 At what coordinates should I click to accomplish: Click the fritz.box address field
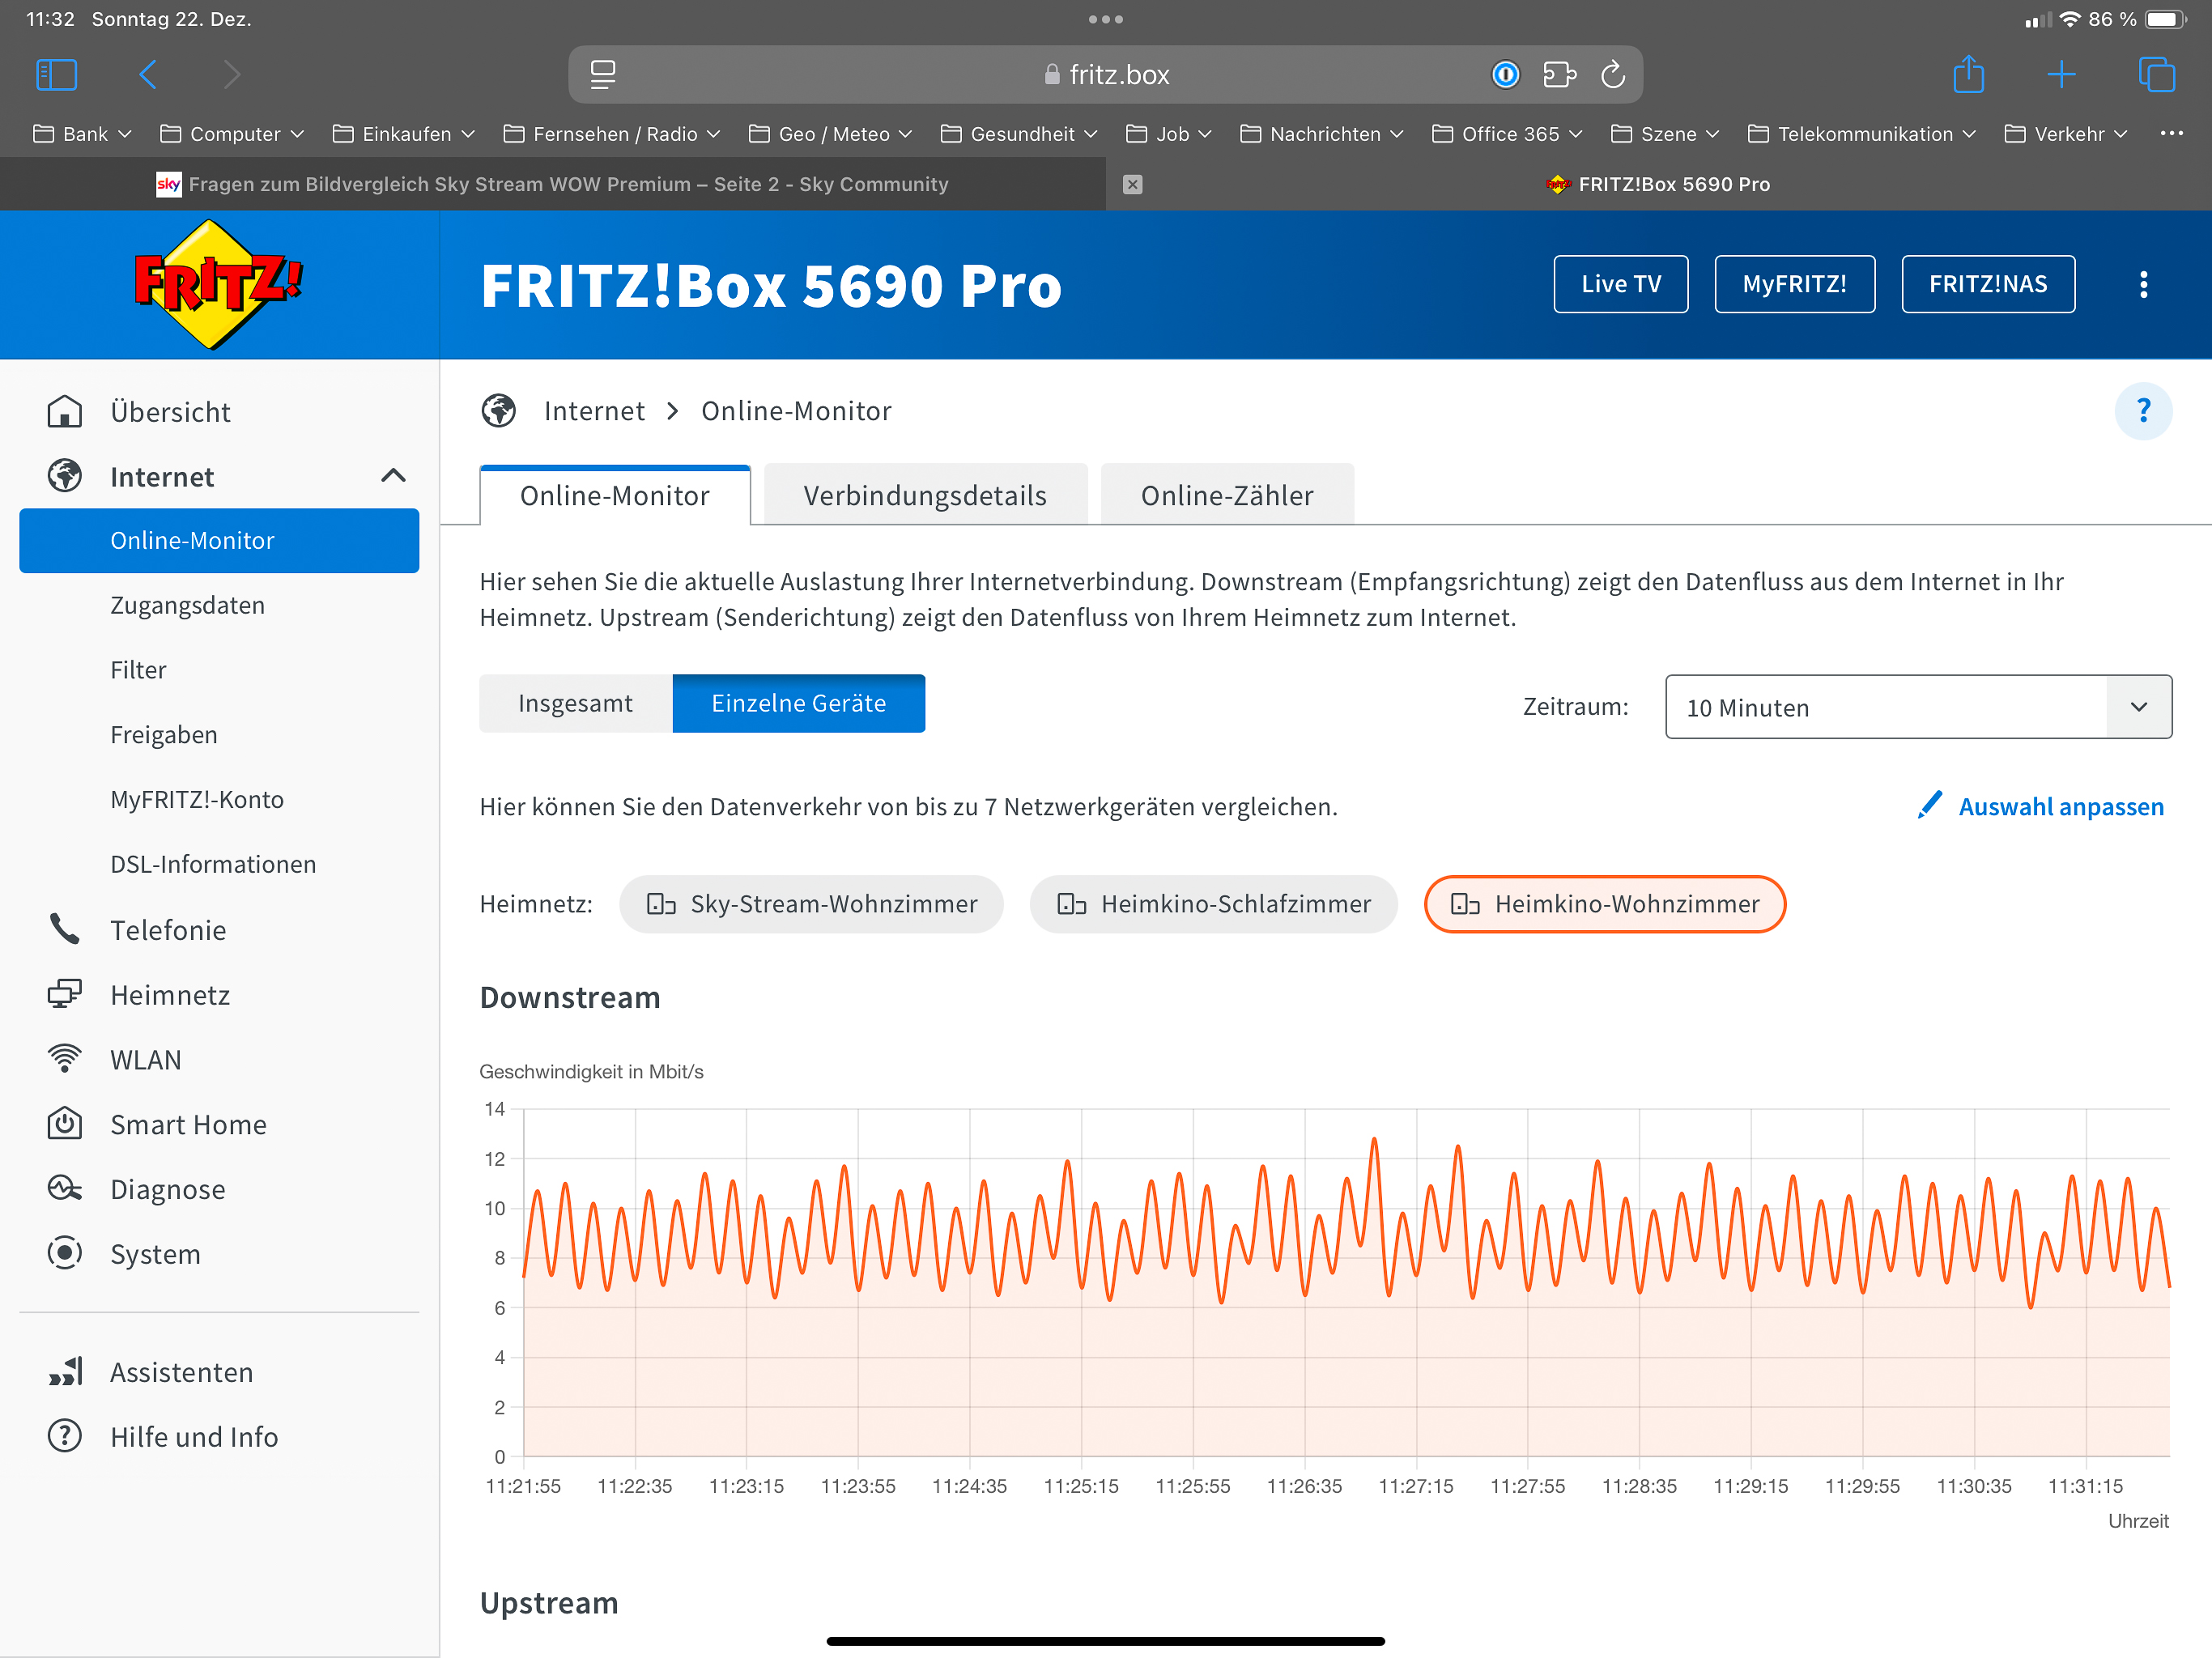pos(1105,75)
